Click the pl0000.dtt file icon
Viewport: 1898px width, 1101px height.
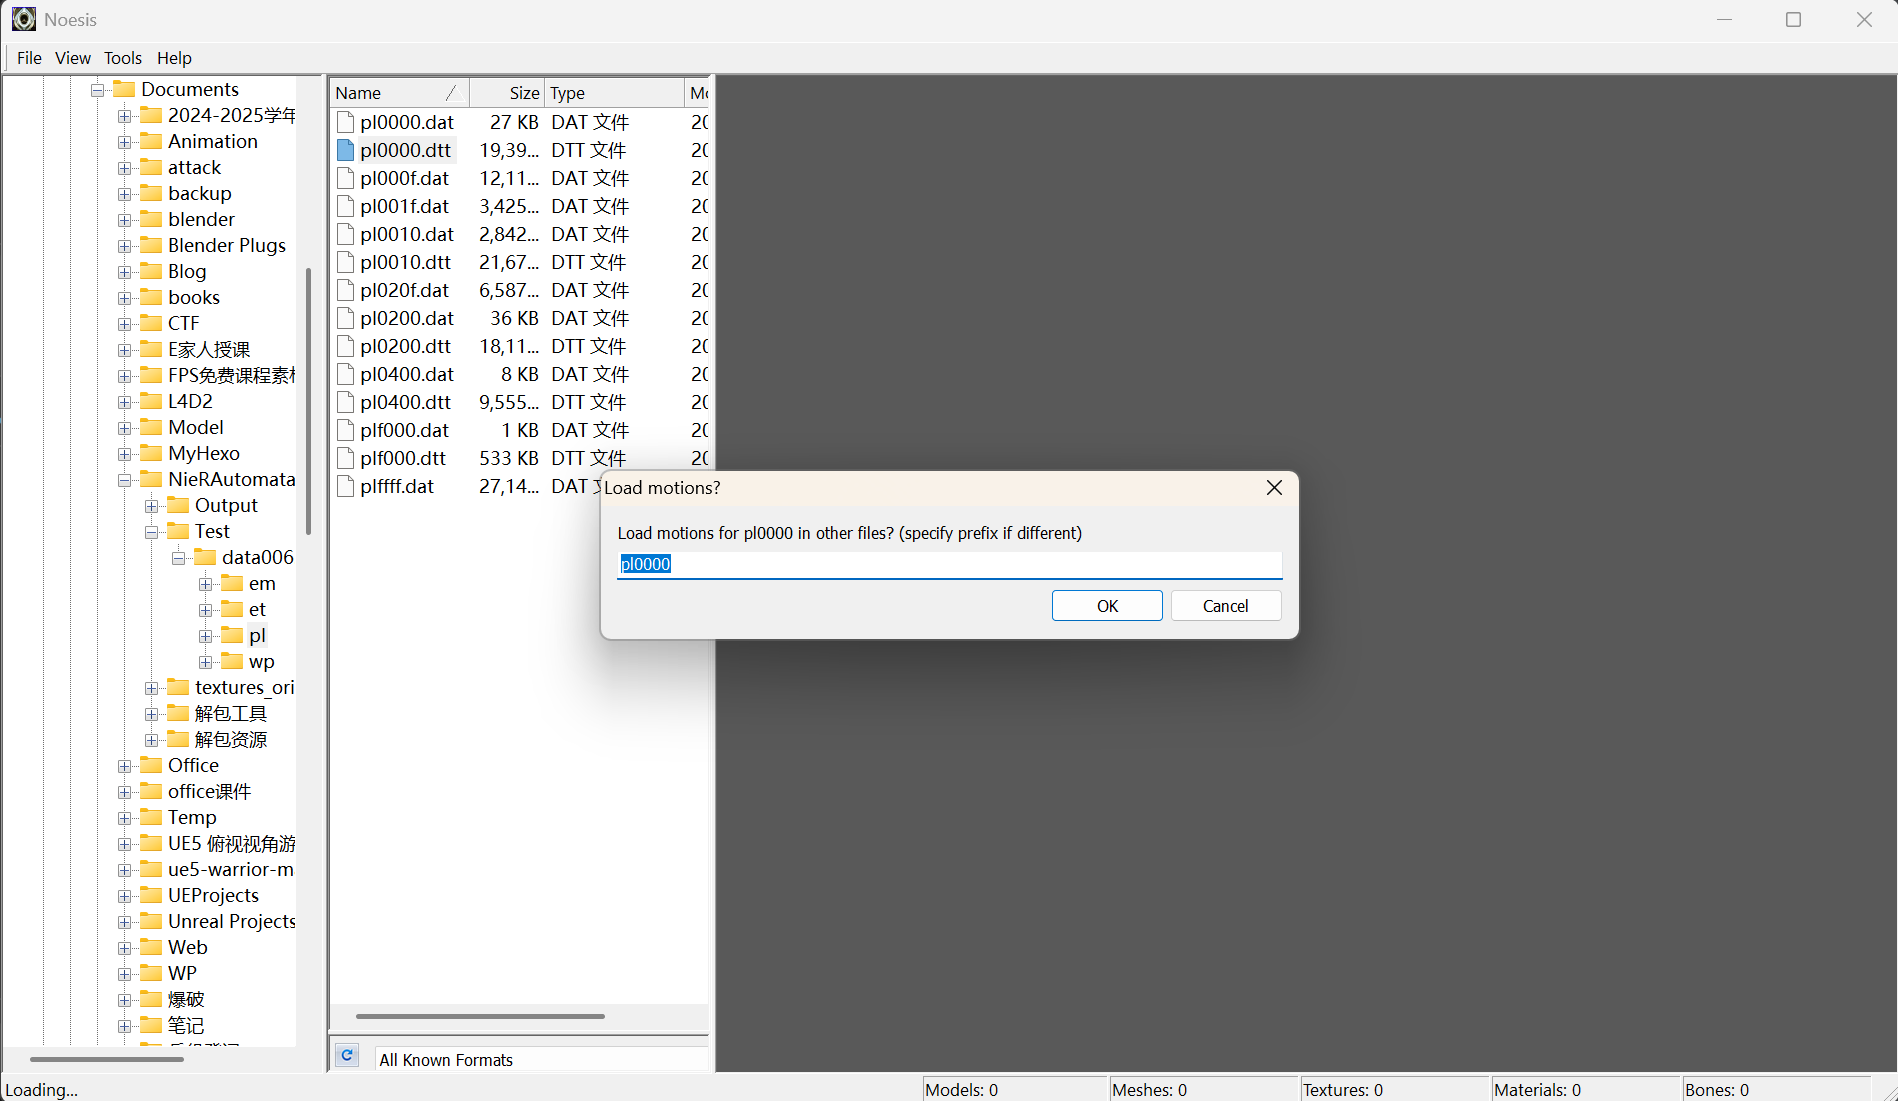tap(346, 150)
